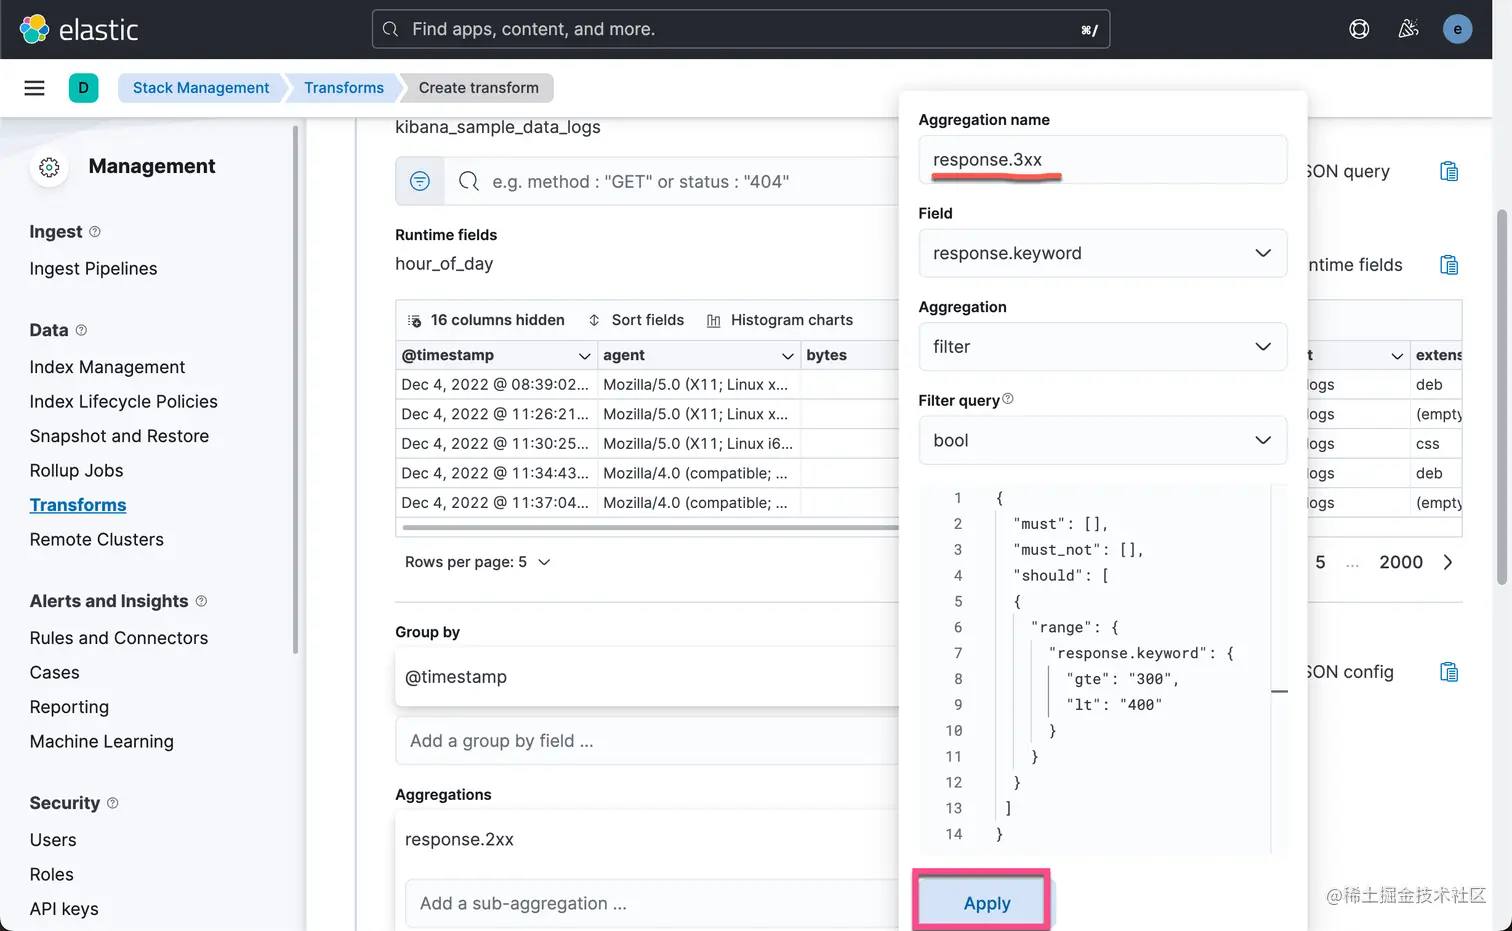This screenshot has height=931, width=1512.
Task: Click the page vertical scrollbar
Action: [x=1502, y=397]
